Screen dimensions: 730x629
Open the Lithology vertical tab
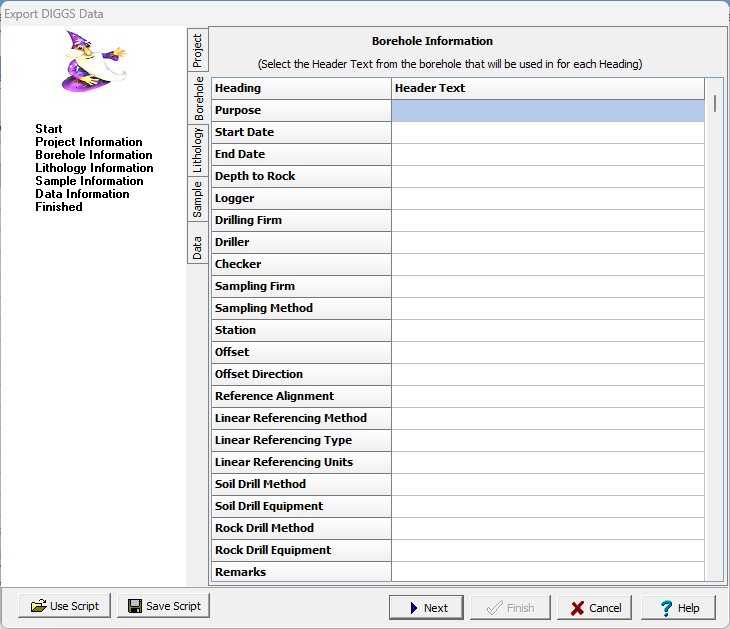(x=197, y=149)
